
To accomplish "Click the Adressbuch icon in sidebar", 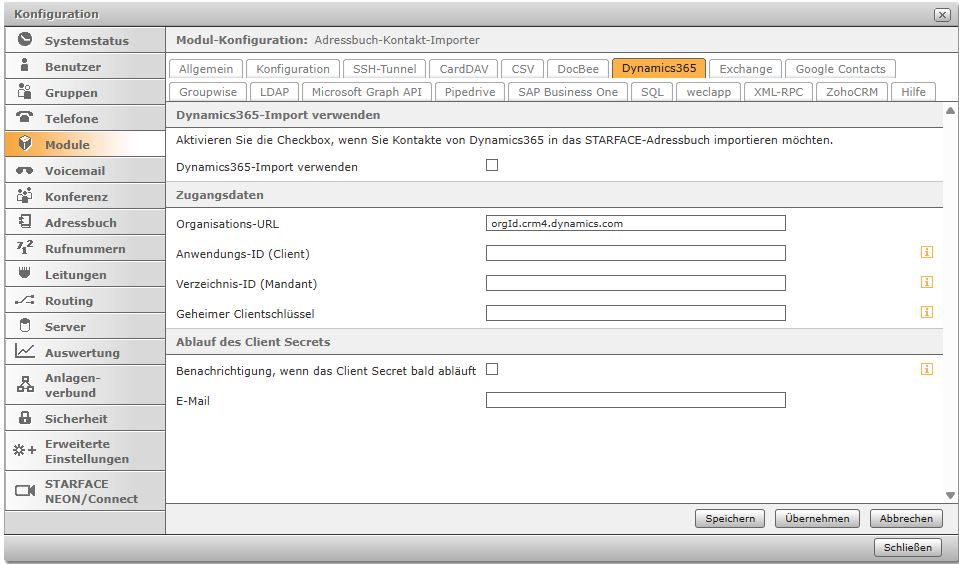I will [x=25, y=223].
